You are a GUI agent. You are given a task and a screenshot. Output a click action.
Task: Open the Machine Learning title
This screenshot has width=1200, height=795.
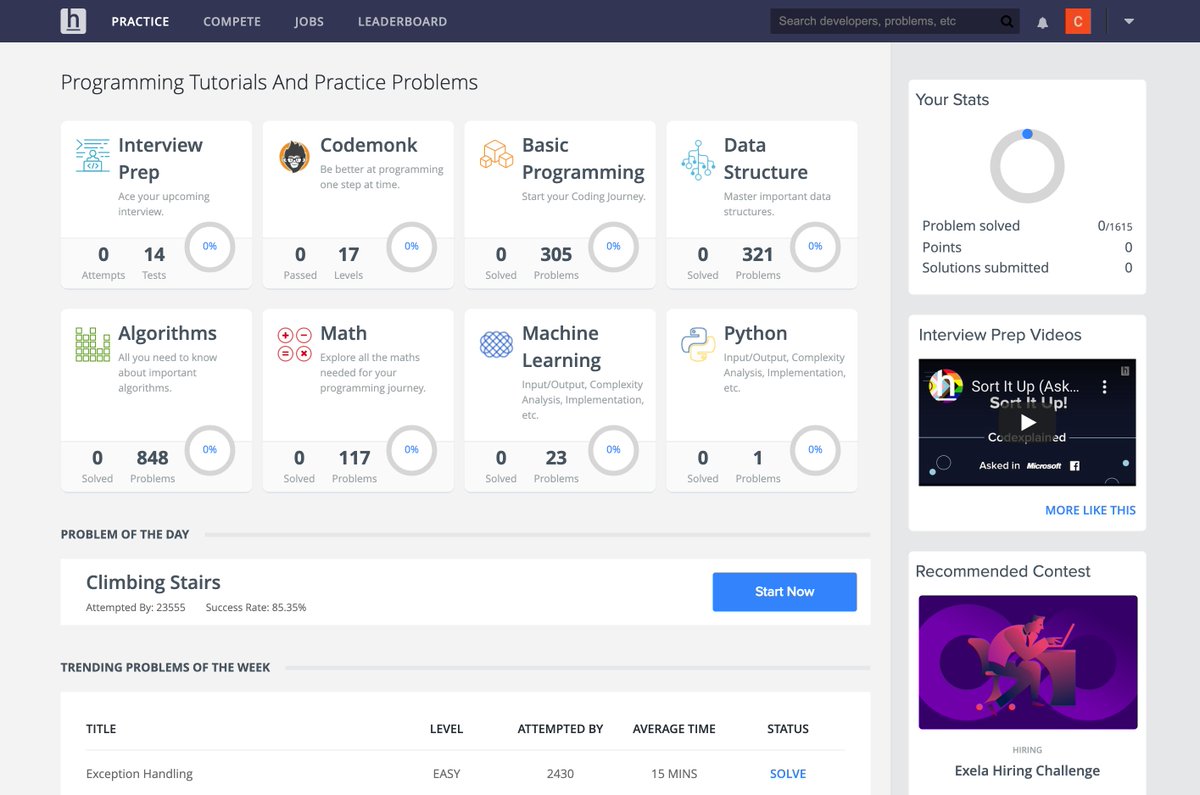click(x=560, y=346)
